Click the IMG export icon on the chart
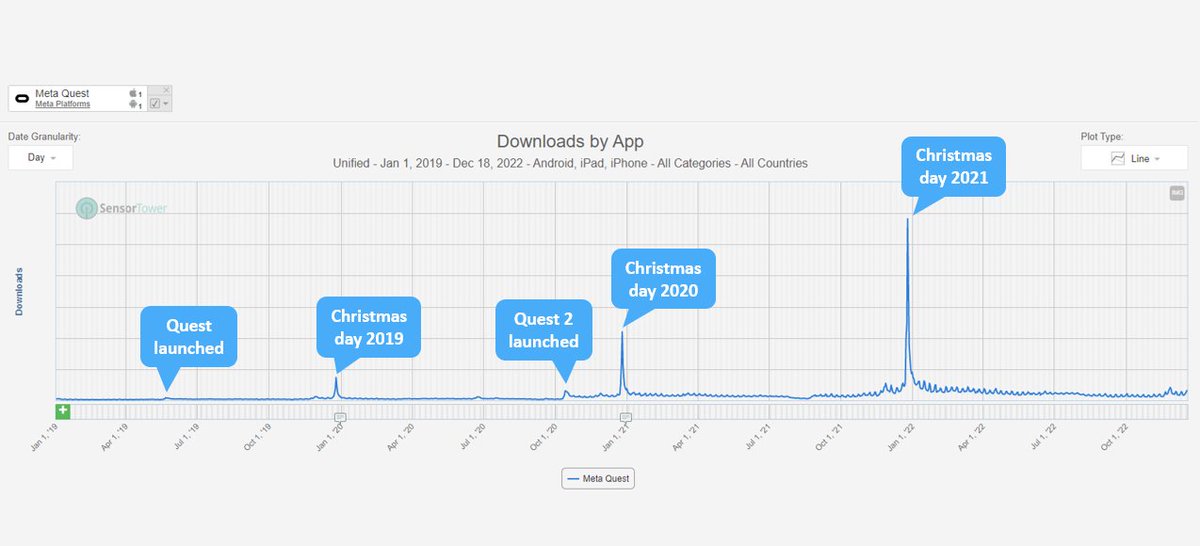Image resolution: width=1200 pixels, height=546 pixels. [1176, 193]
